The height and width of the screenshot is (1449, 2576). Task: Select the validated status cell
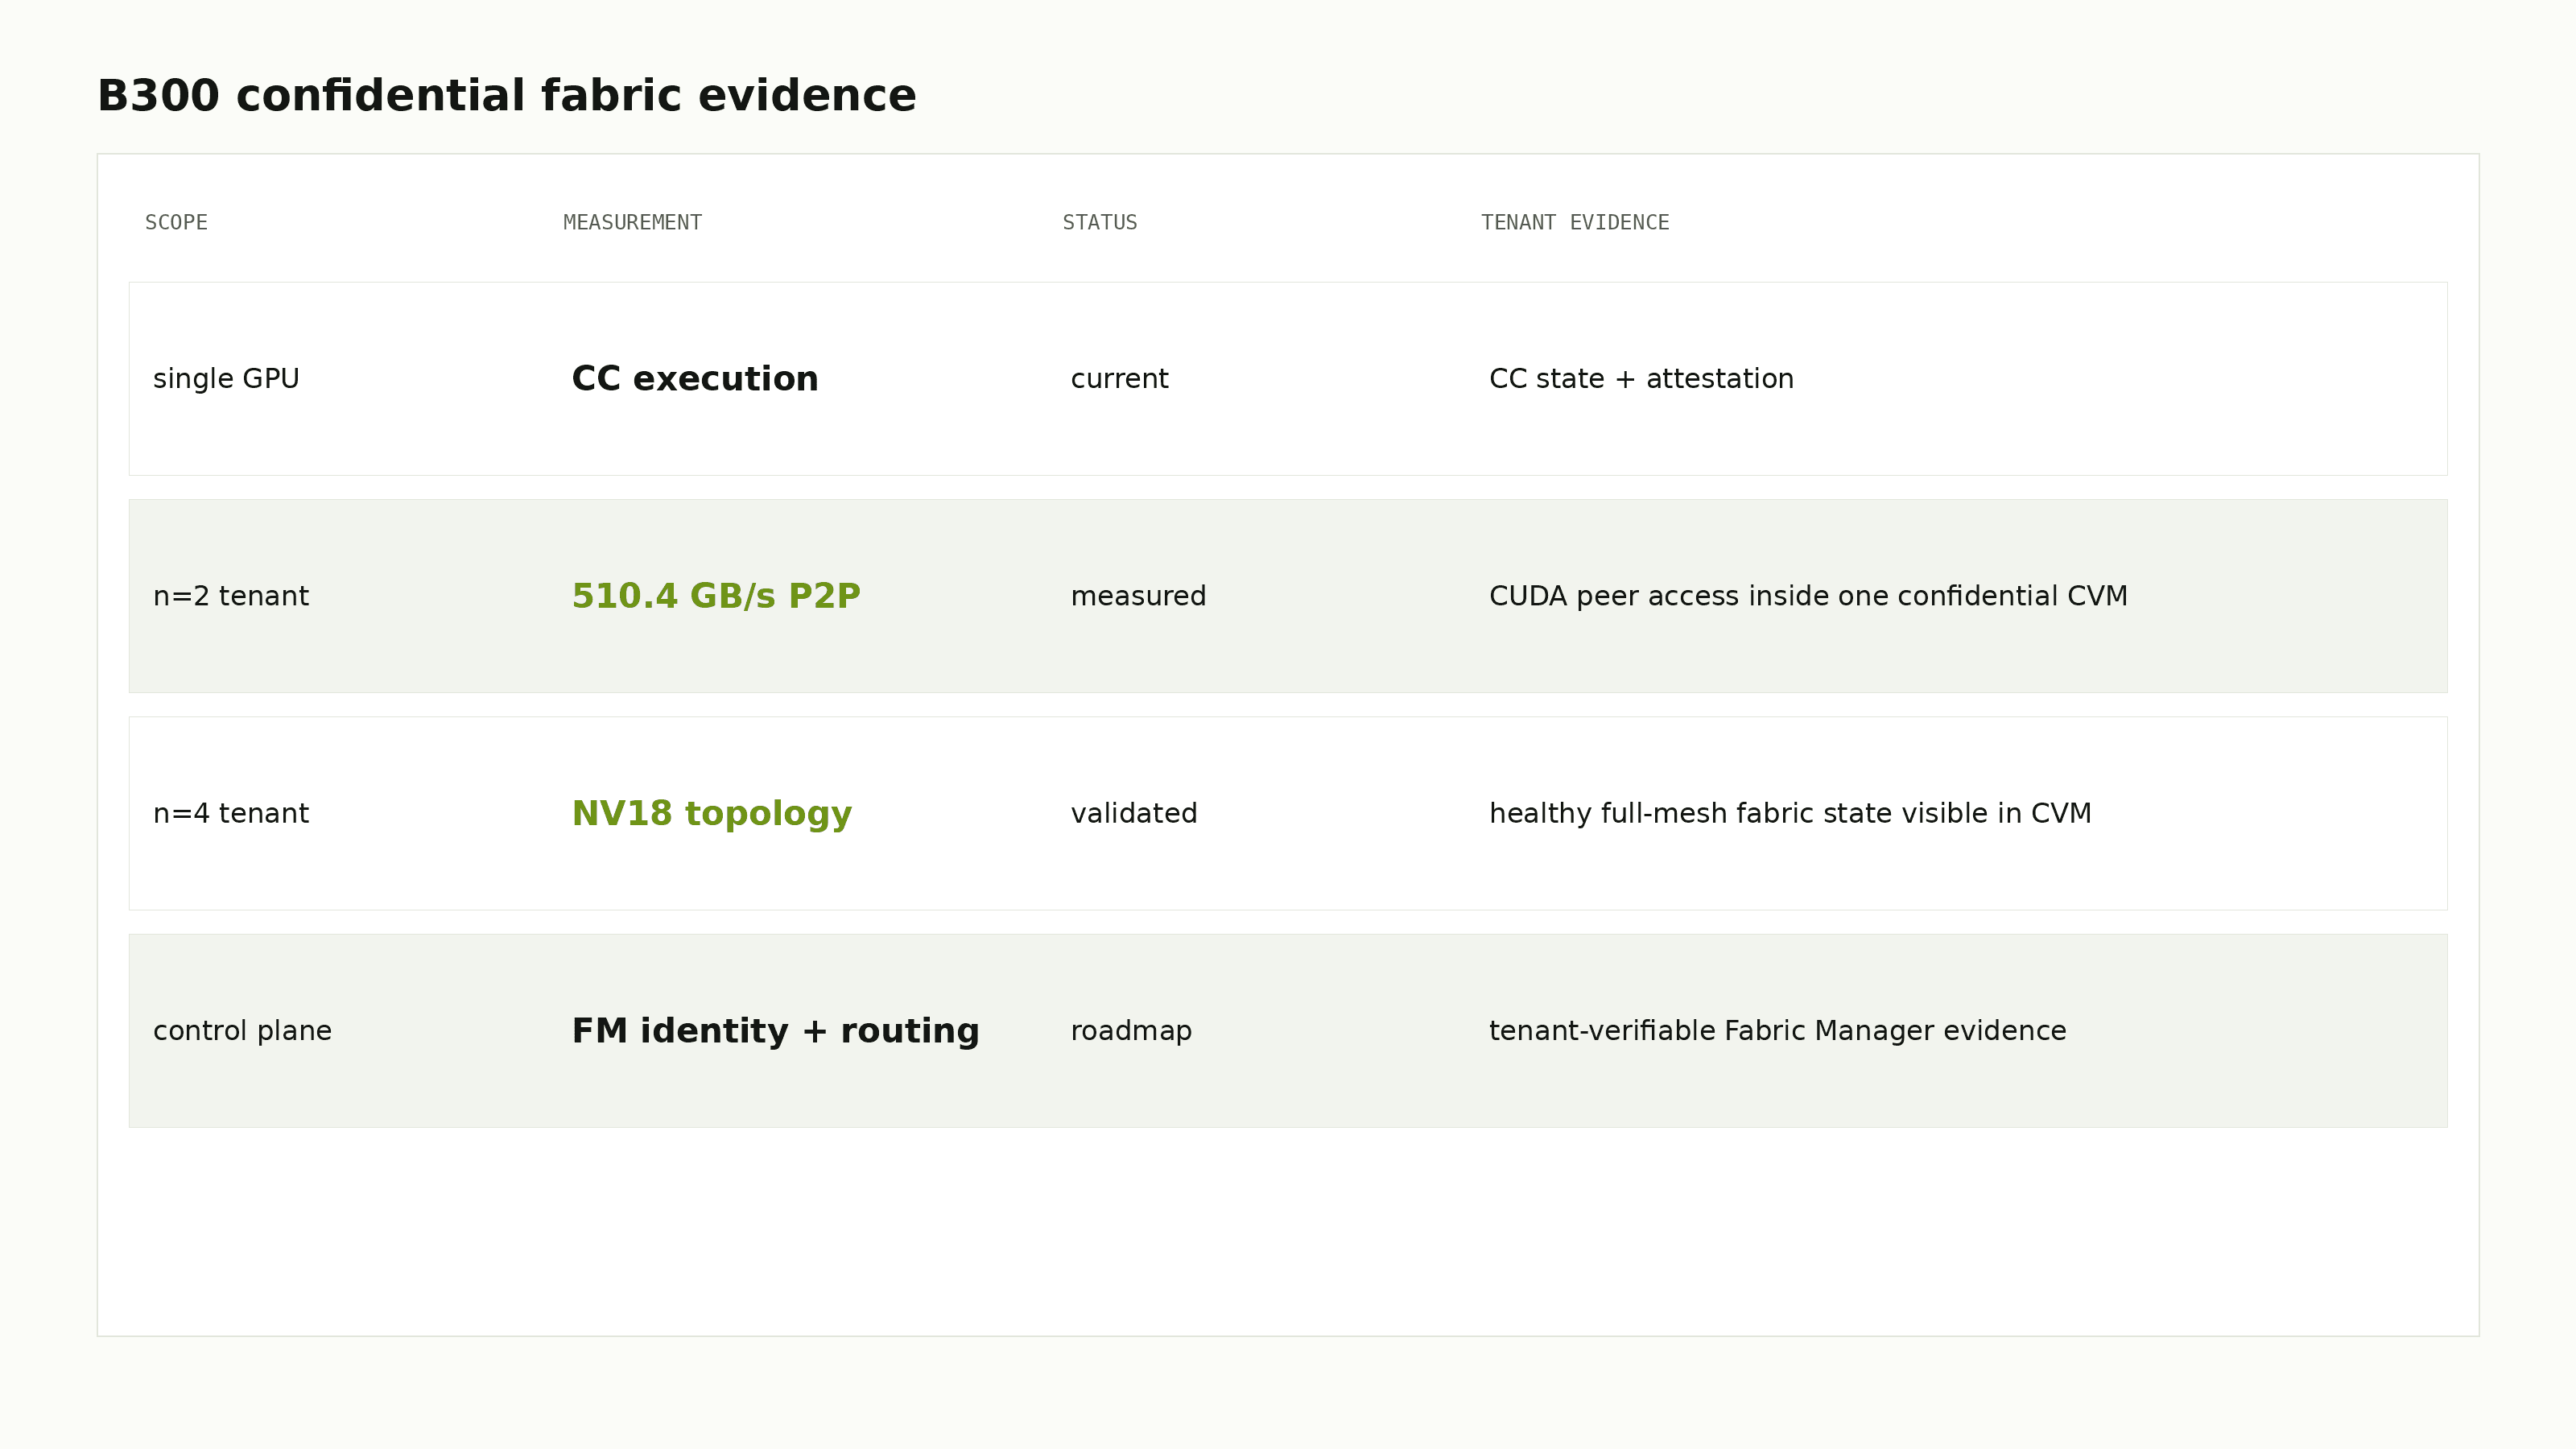click(x=1134, y=813)
